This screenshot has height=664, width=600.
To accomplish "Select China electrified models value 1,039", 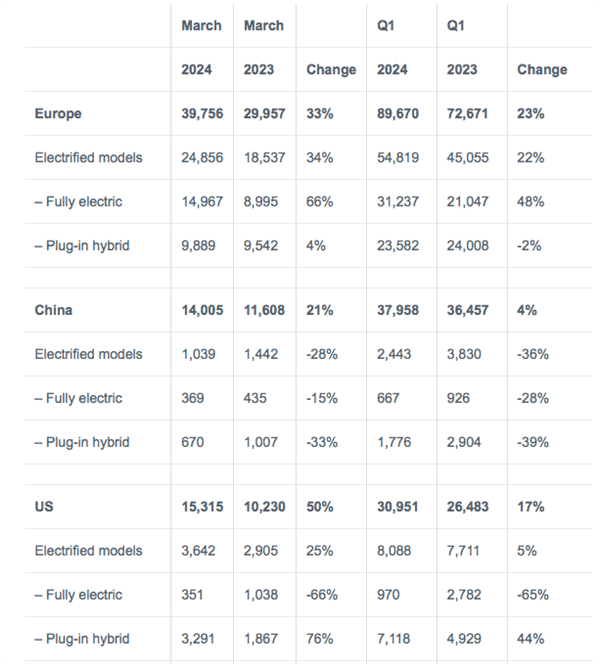I will pos(198,354).
